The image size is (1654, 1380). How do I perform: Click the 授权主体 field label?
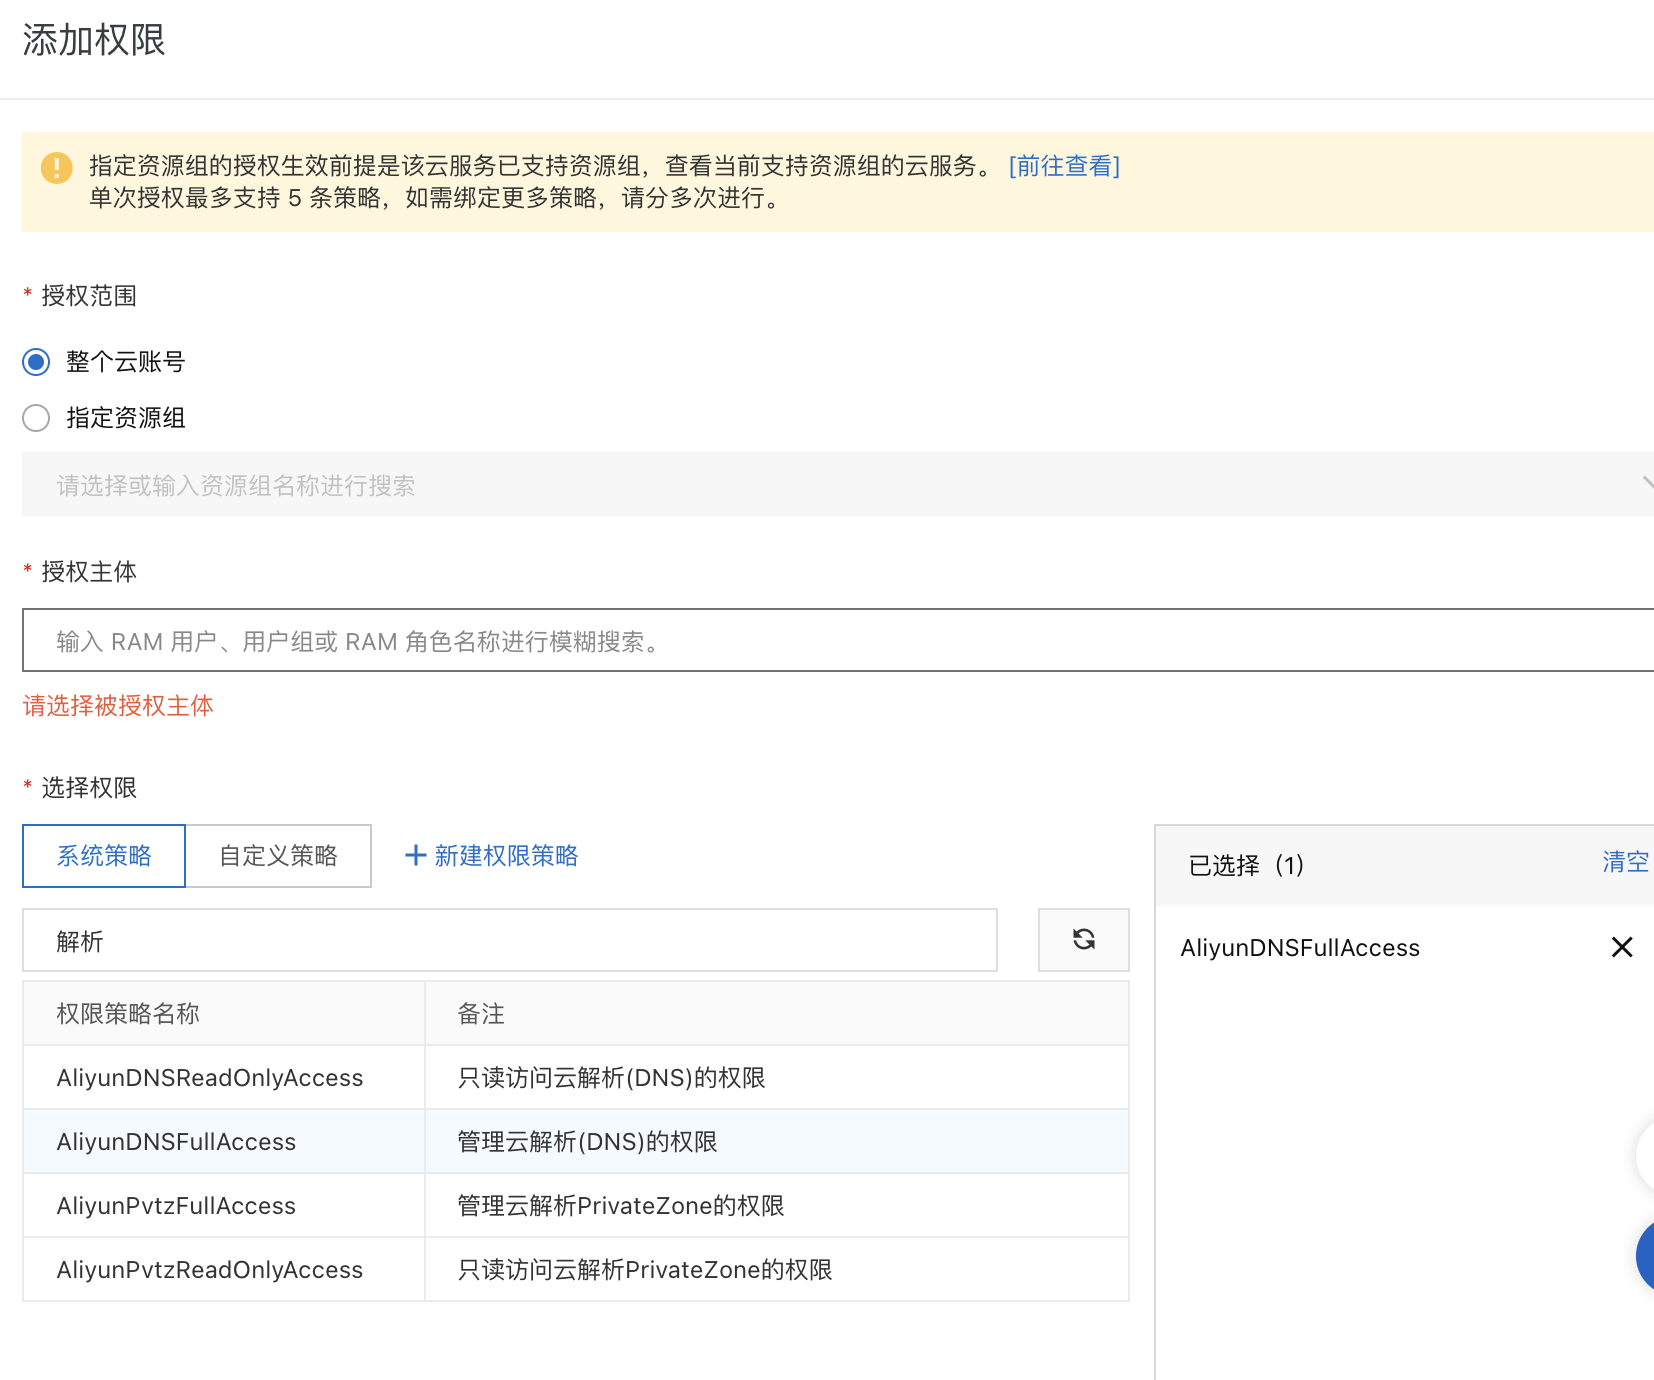(x=88, y=572)
